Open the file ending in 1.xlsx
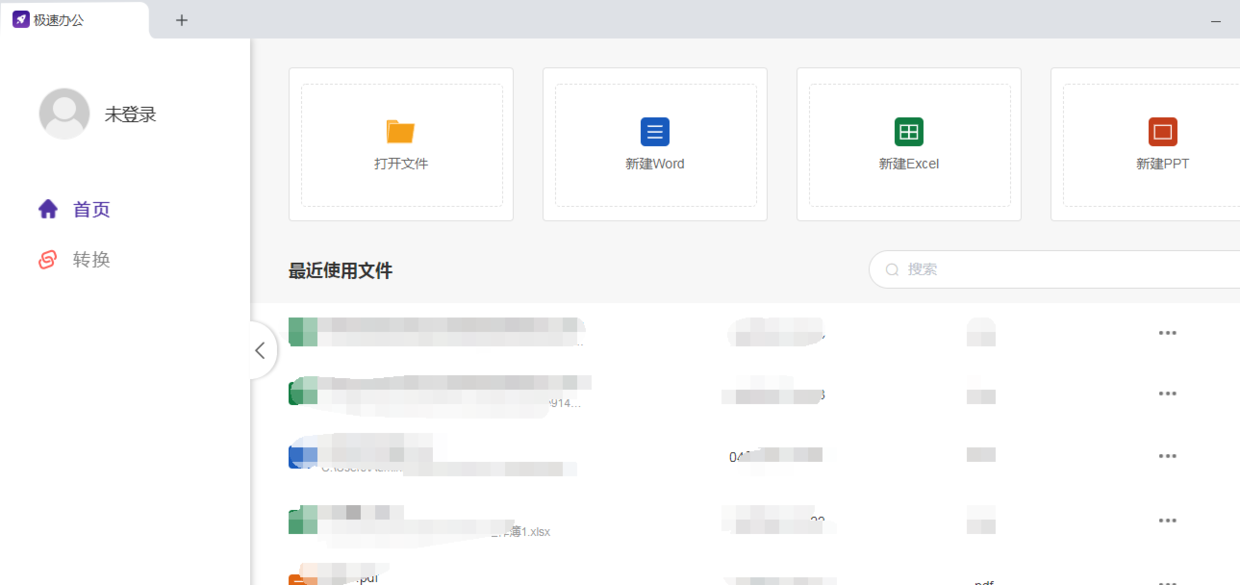Image resolution: width=1240 pixels, height=585 pixels. pyautogui.click(x=420, y=521)
